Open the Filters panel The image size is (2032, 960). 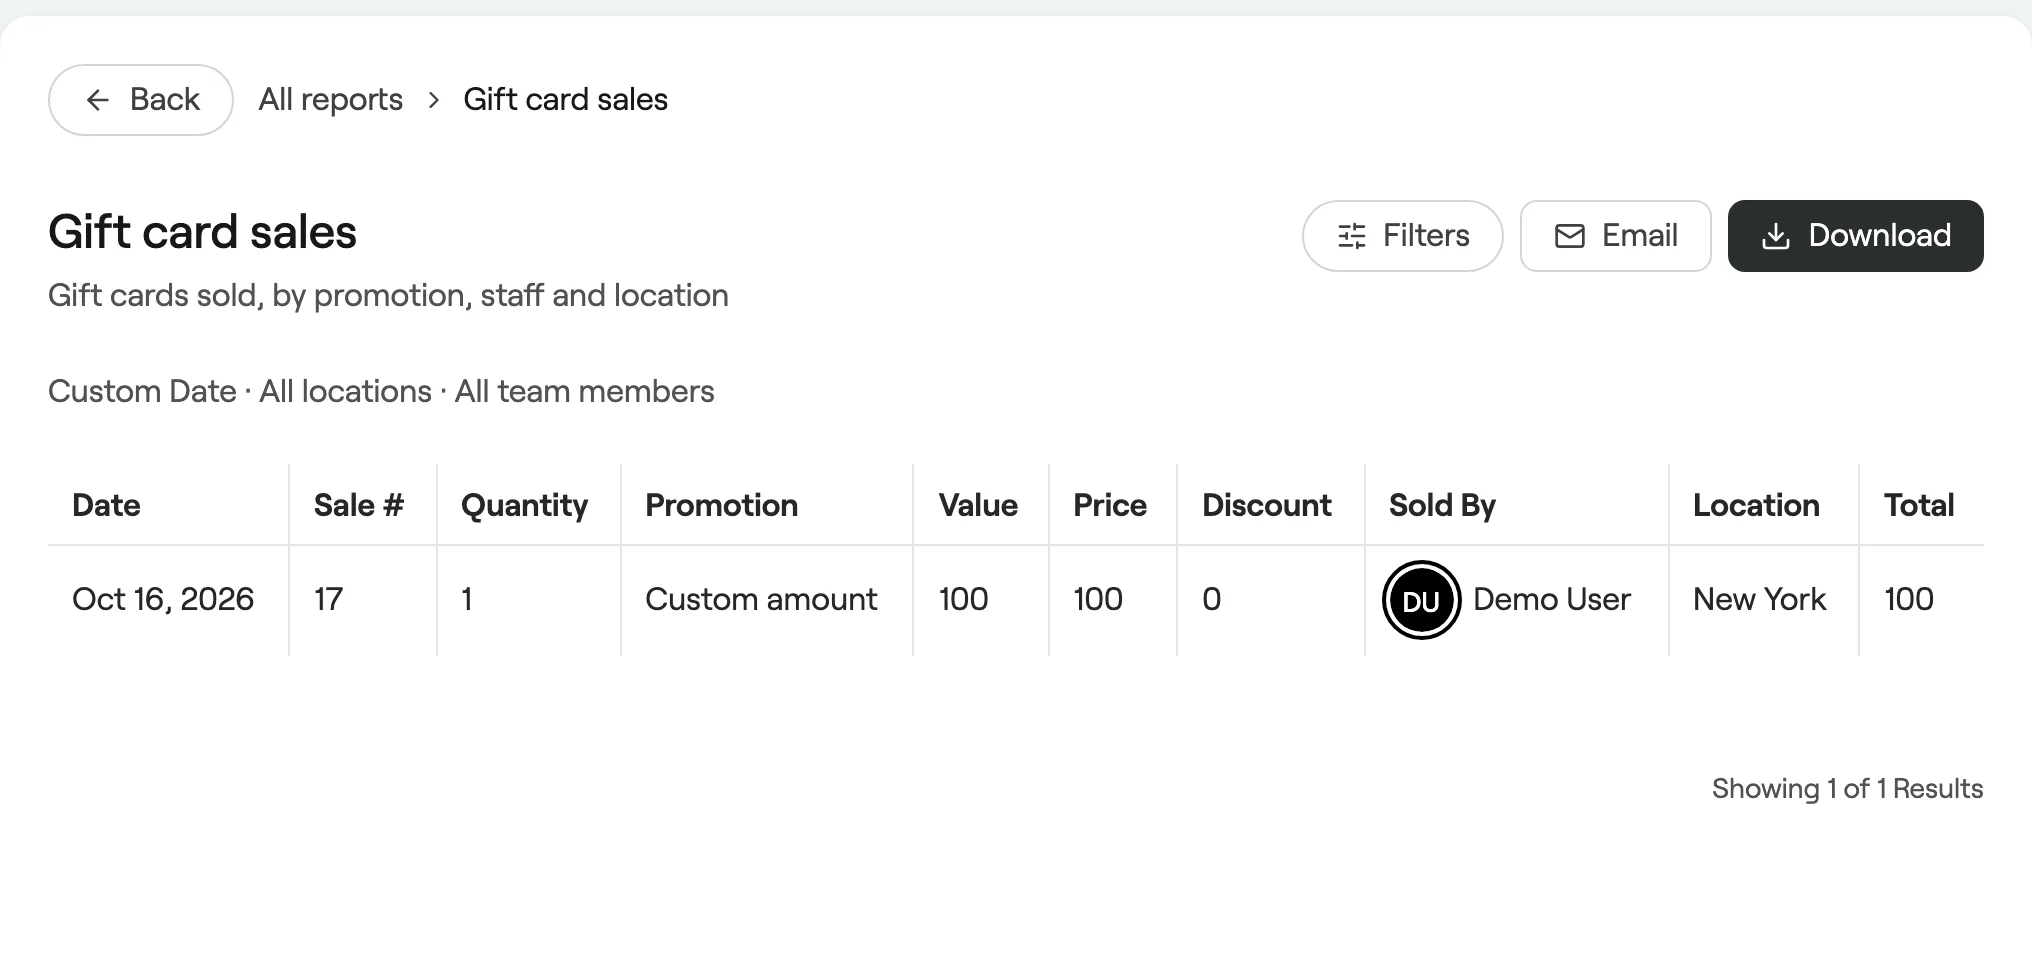(x=1402, y=236)
